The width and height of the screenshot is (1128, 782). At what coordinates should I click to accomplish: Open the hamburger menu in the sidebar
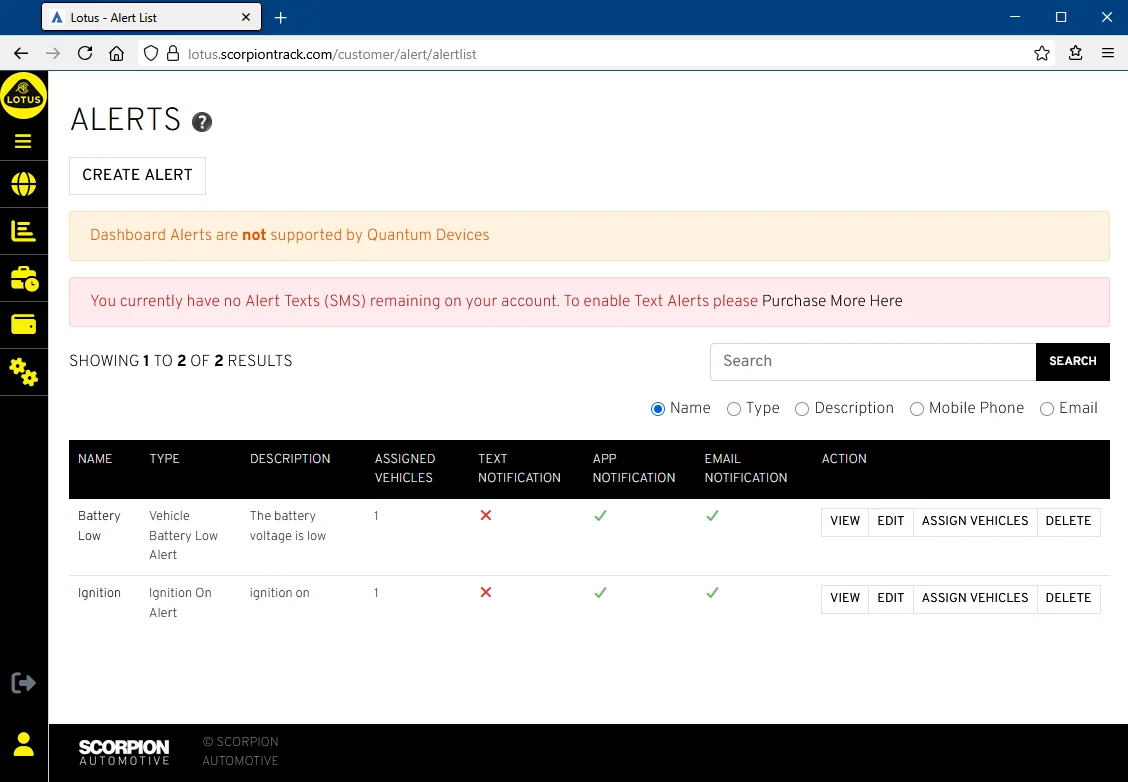tap(23, 141)
